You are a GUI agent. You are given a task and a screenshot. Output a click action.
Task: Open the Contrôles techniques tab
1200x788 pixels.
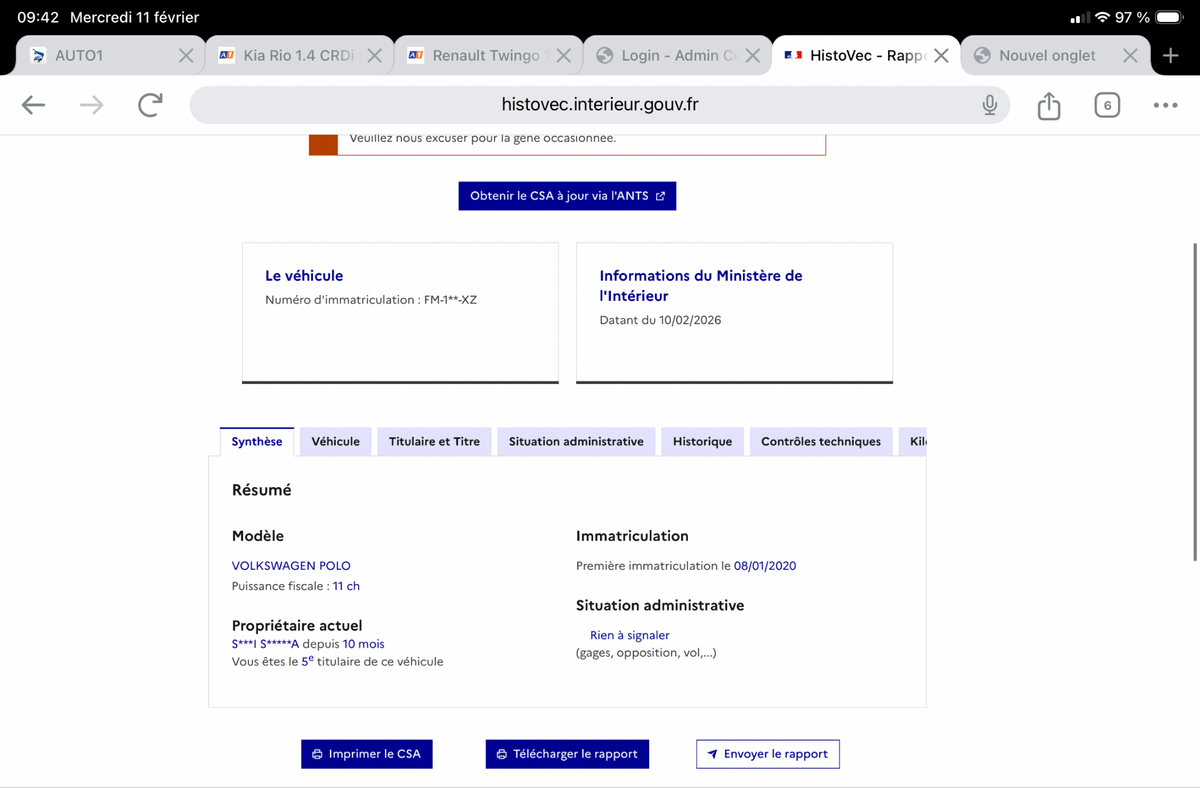coord(821,441)
